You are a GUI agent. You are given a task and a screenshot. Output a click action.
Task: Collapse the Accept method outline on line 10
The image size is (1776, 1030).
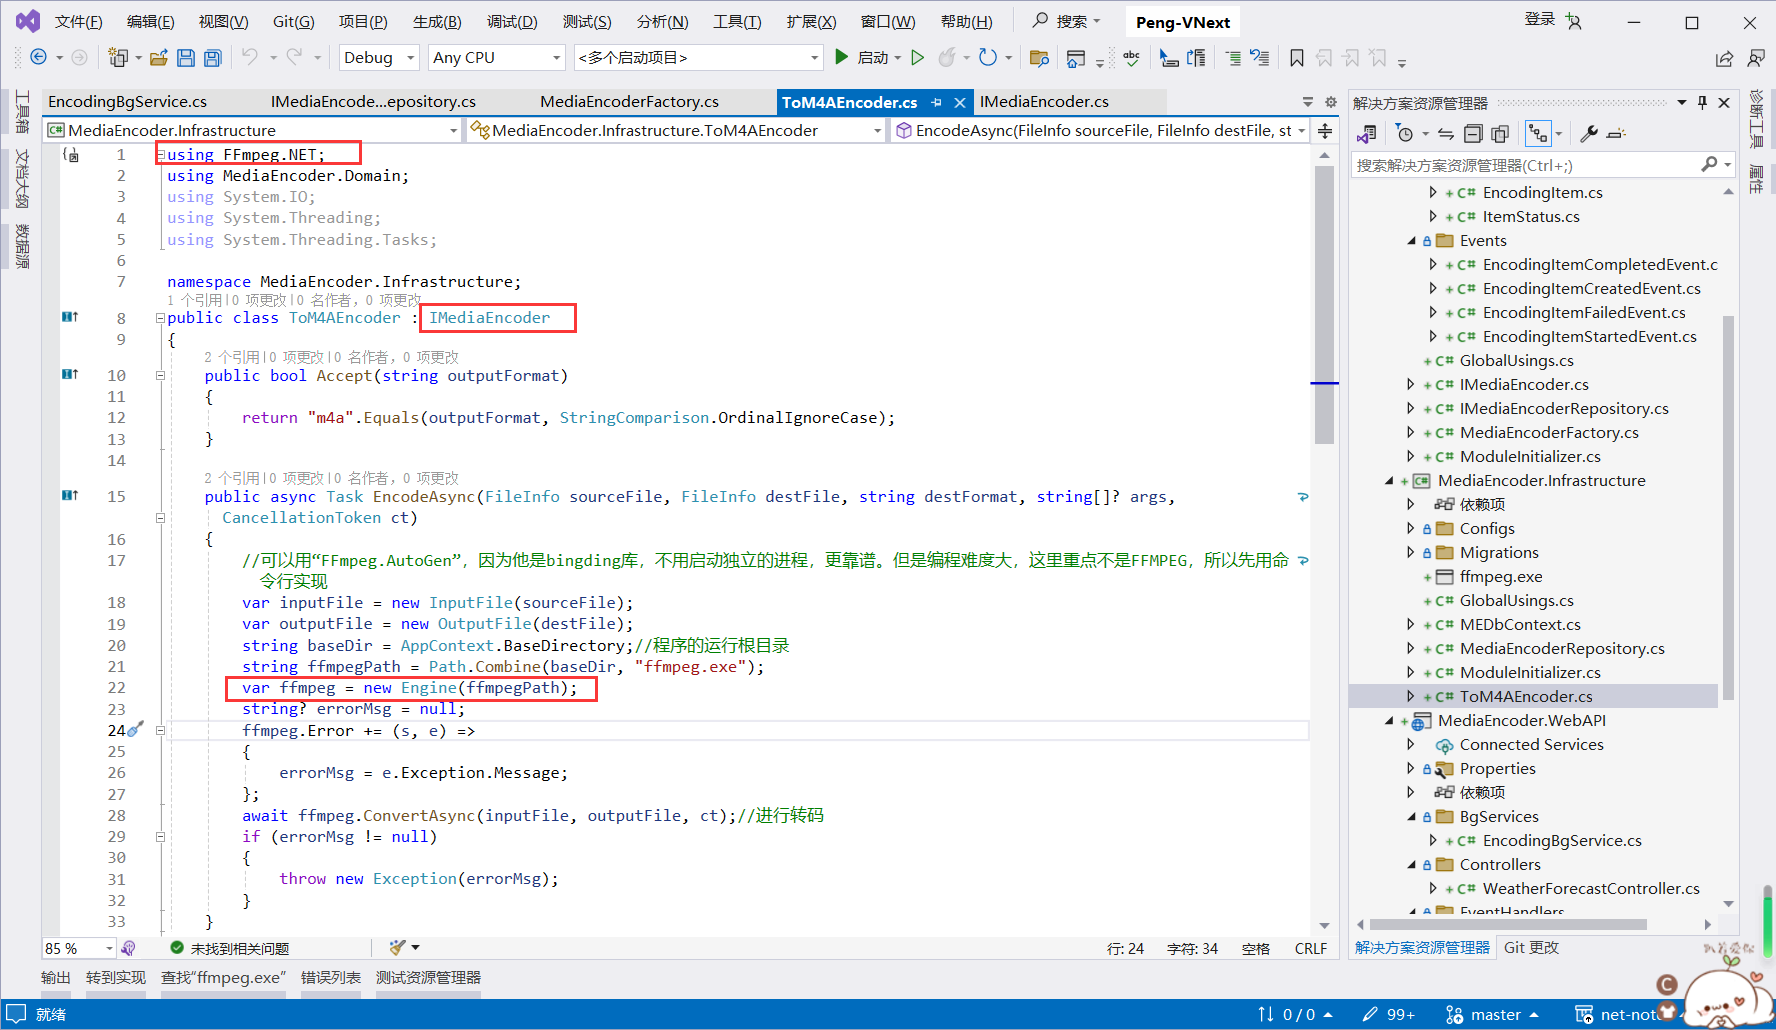coord(160,376)
